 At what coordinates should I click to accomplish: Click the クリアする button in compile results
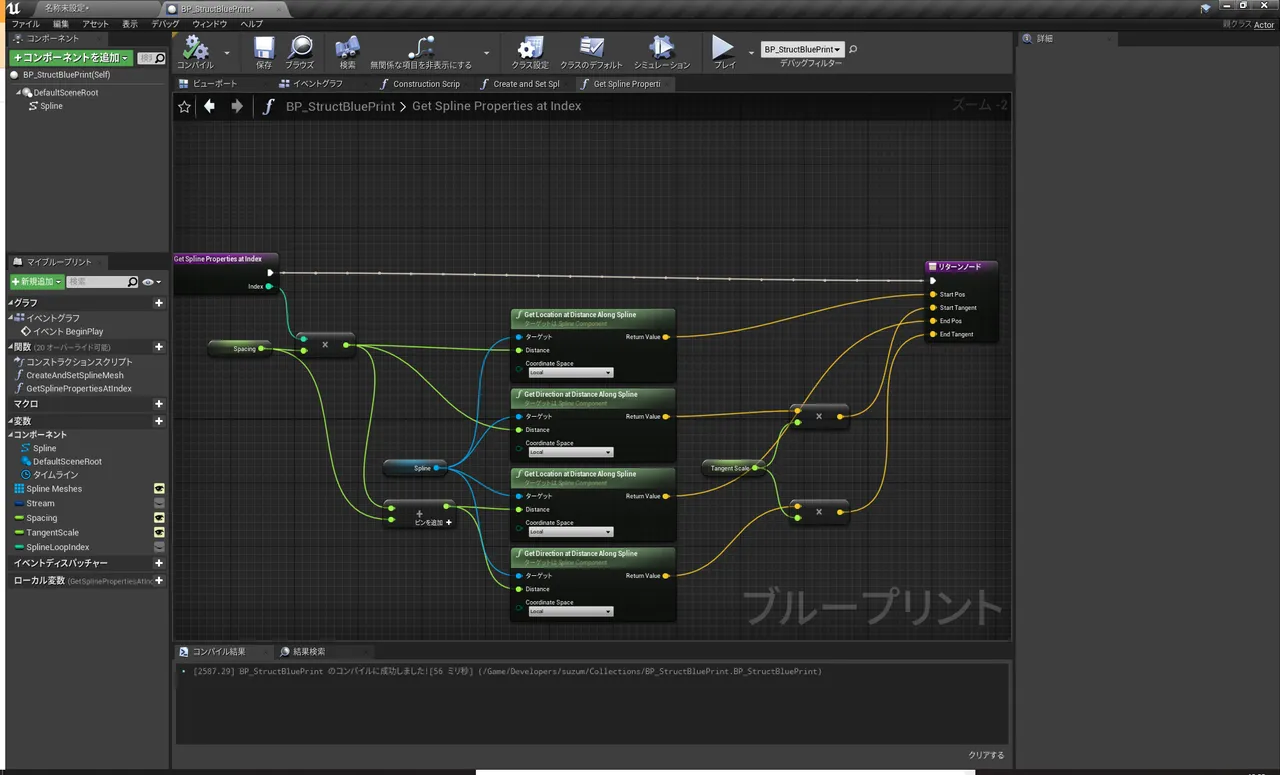point(986,755)
